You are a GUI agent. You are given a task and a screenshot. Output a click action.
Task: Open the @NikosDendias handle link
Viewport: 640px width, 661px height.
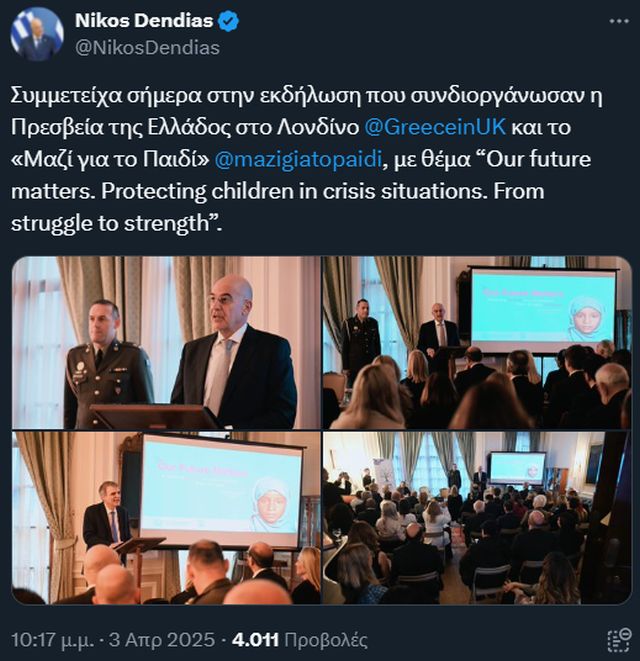pos(147,48)
